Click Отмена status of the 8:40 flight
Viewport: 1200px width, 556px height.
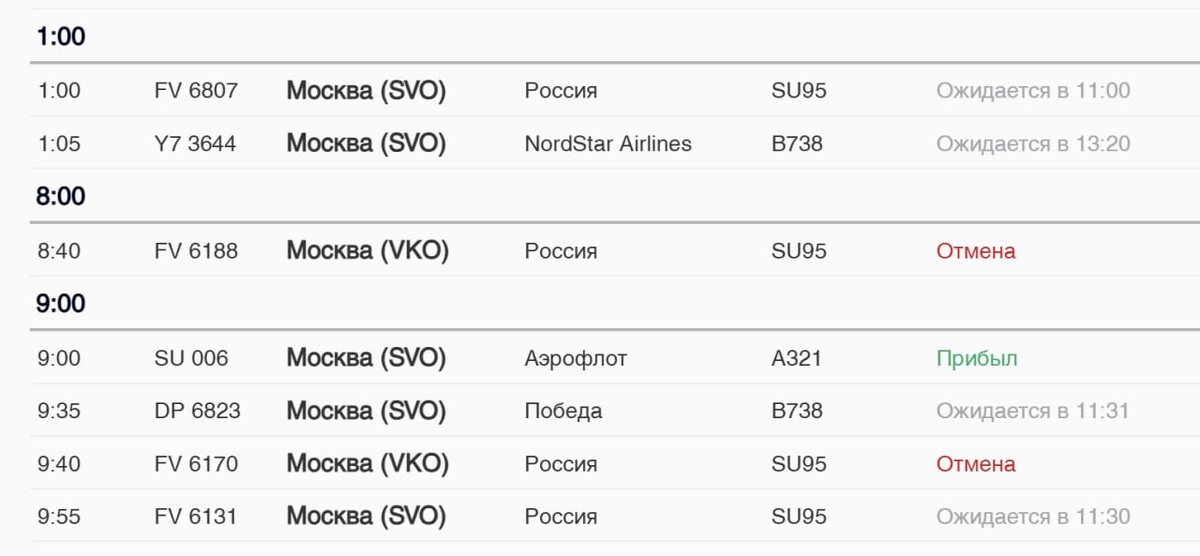[x=975, y=251]
